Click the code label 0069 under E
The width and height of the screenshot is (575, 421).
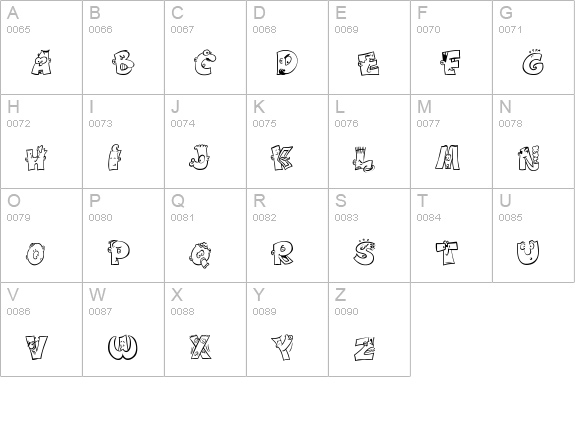coord(346,29)
